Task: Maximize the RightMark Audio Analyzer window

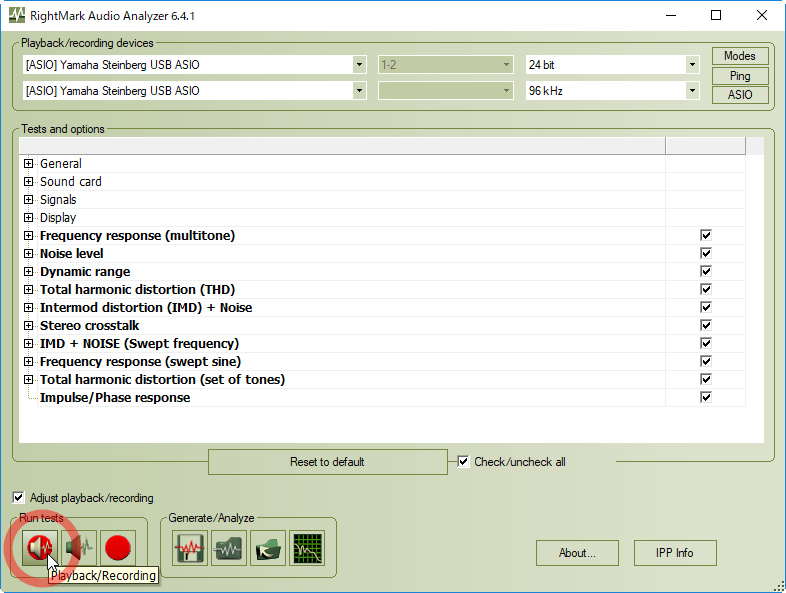Action: 716,15
